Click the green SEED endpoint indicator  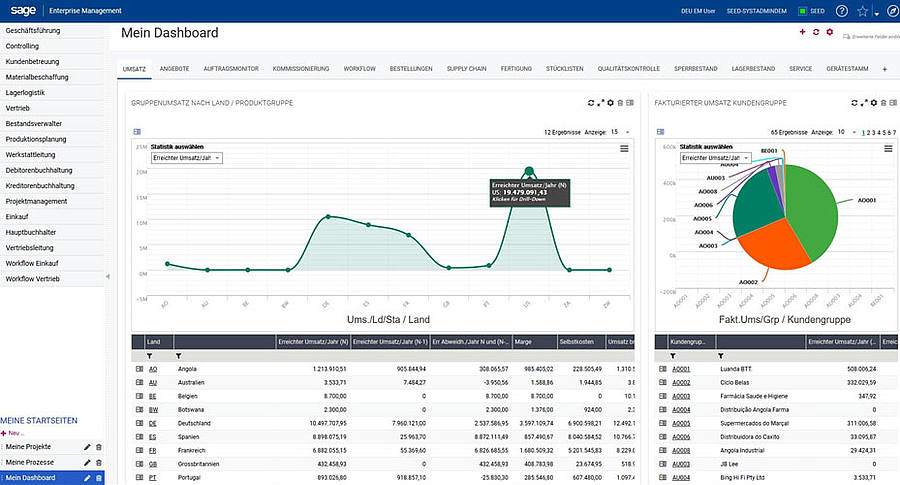[x=802, y=11]
